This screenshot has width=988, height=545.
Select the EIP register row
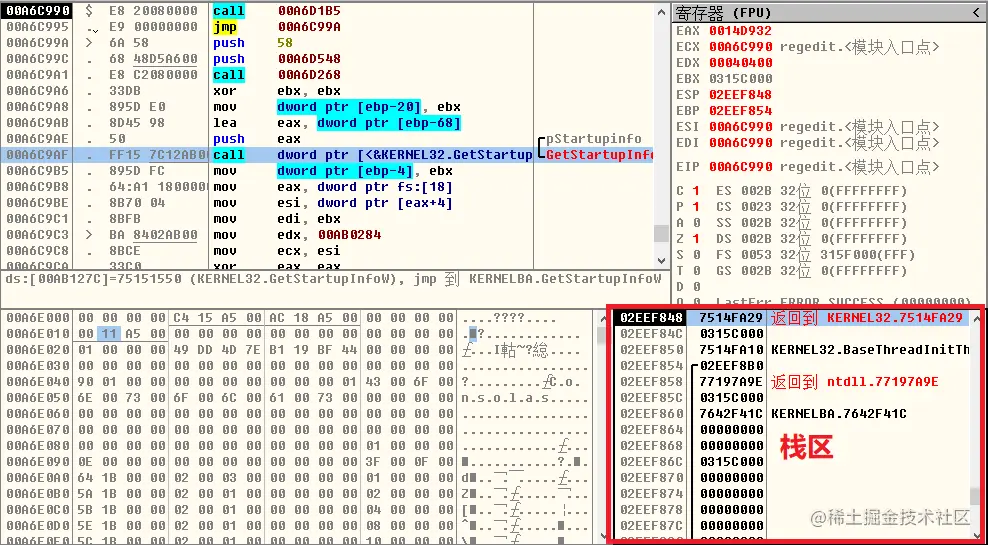click(x=808, y=167)
